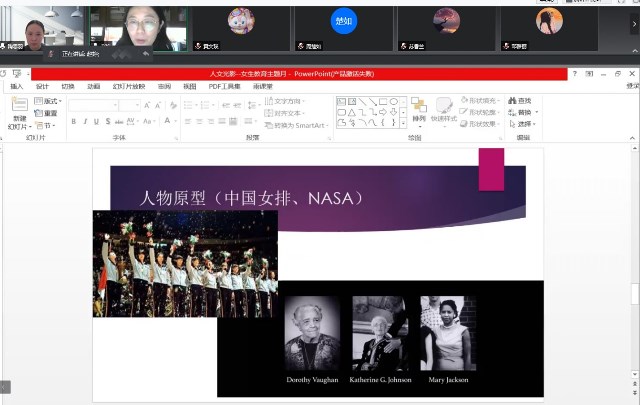Click Convert to SmartArt button
The width and height of the screenshot is (640, 405).
point(297,125)
